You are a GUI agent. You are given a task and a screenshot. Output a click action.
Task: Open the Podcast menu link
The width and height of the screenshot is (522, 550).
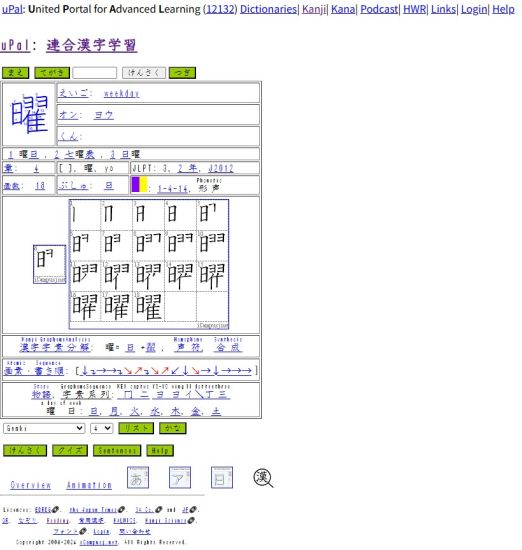tap(379, 9)
